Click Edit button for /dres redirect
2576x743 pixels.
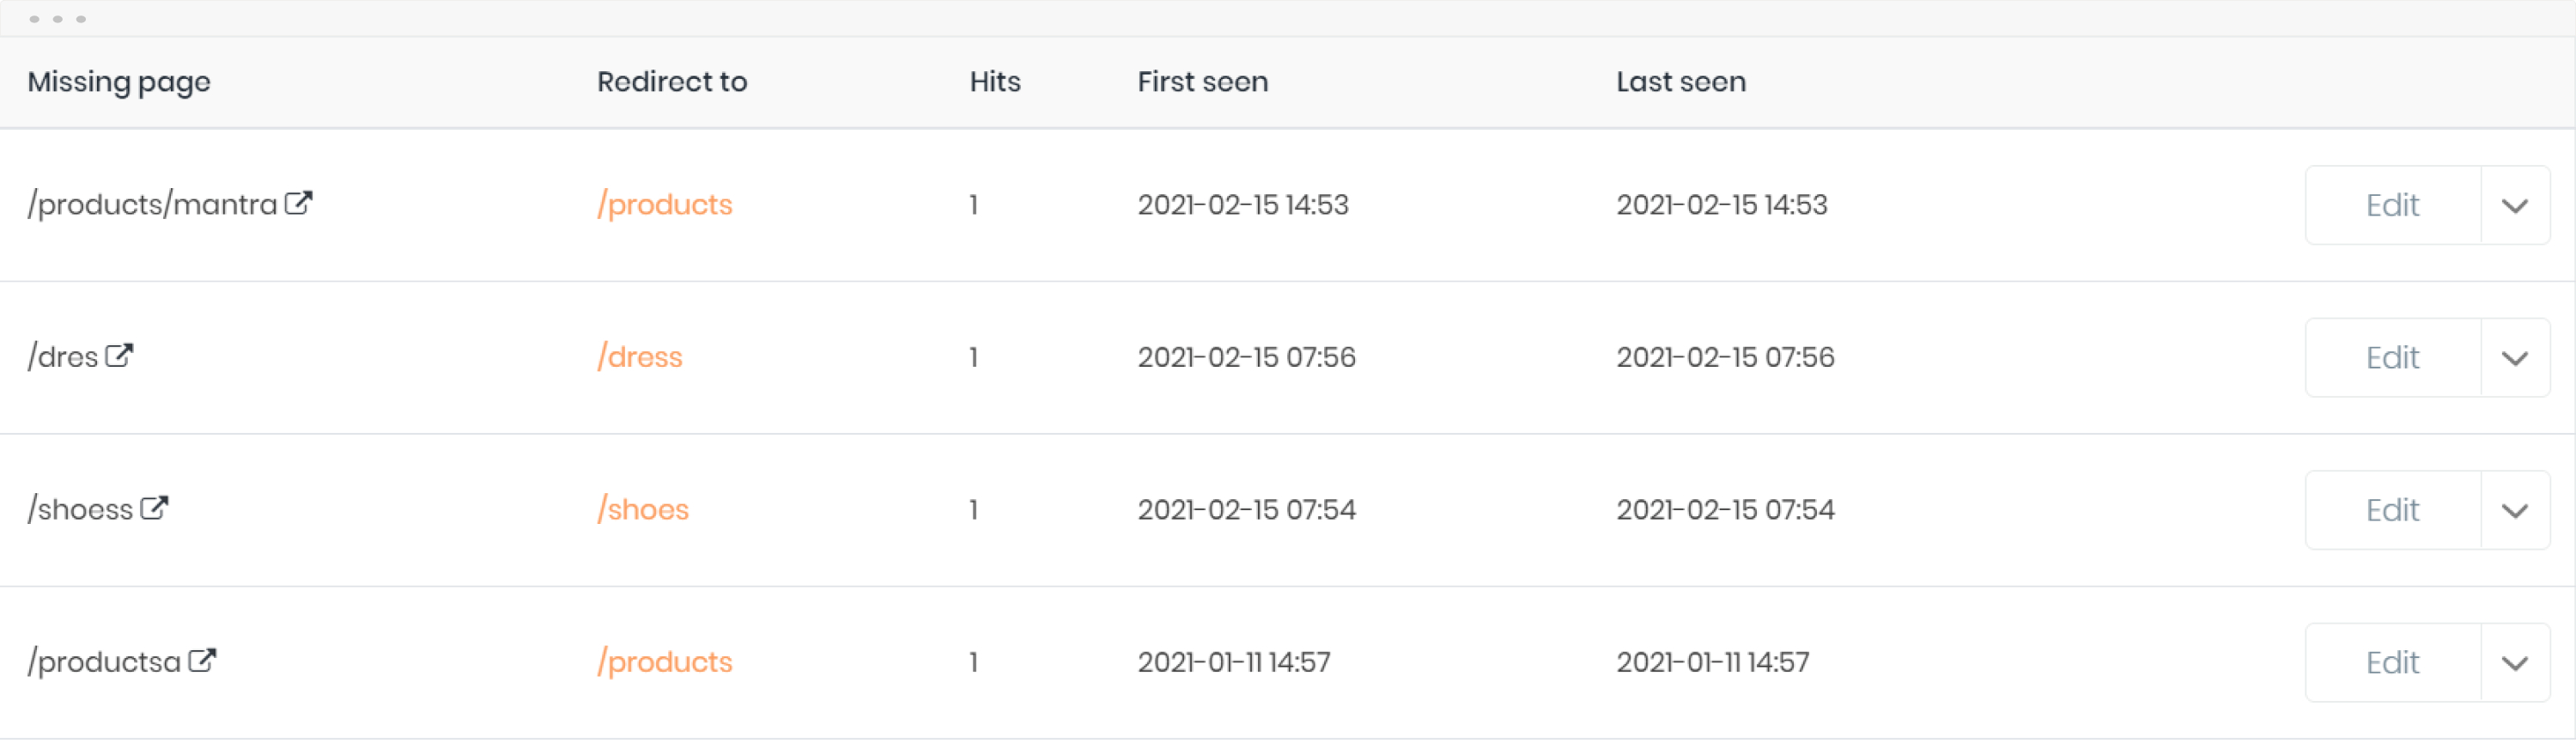tap(2392, 358)
